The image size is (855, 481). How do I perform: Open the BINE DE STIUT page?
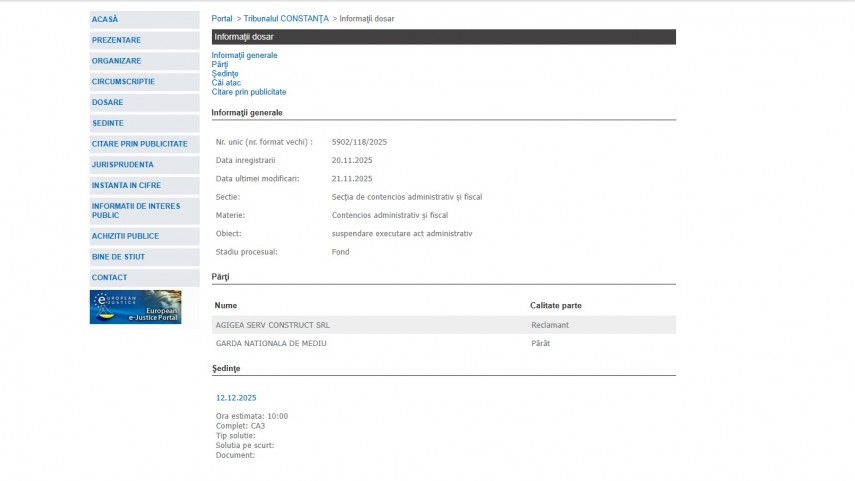tap(118, 257)
